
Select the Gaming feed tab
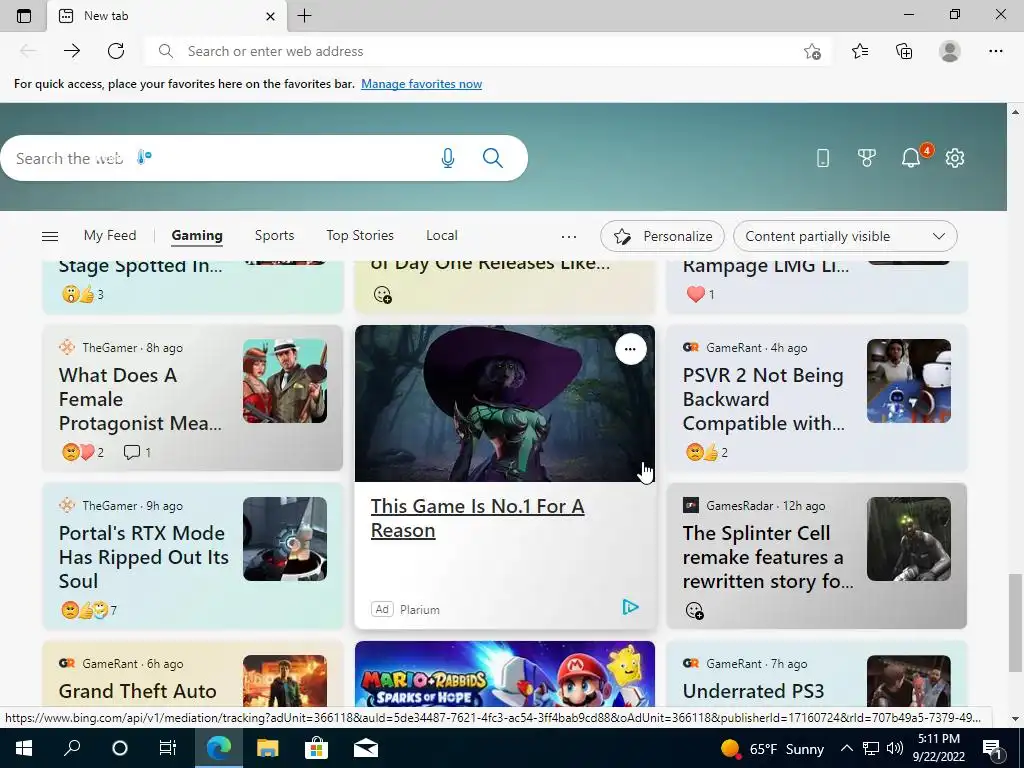tap(197, 235)
